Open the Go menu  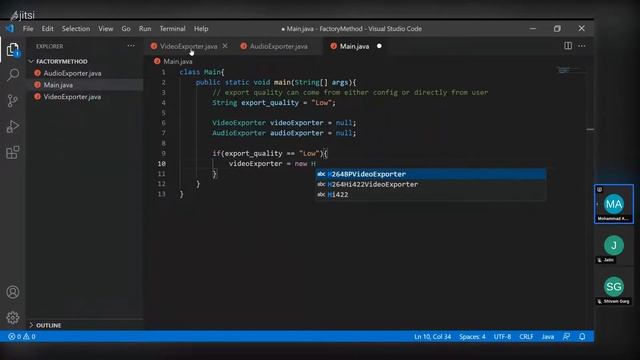(x=126, y=29)
